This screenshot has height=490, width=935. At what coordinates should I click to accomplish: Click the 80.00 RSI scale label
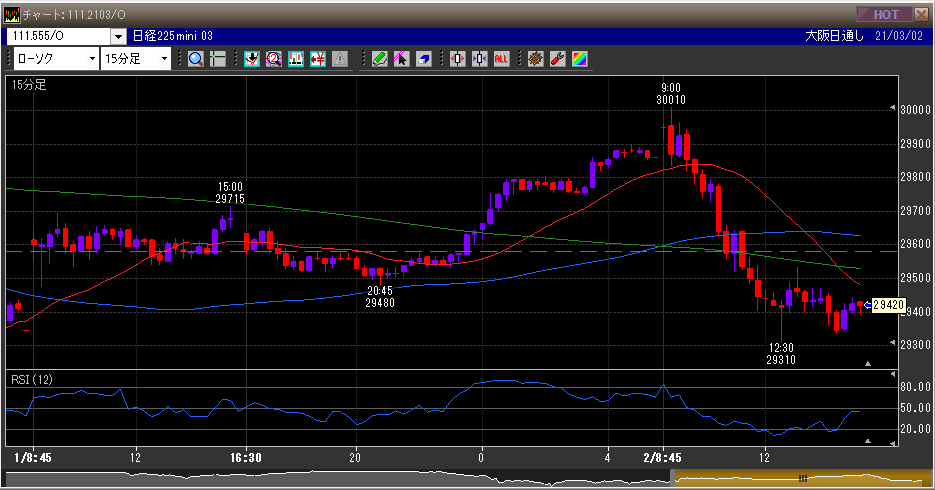(x=915, y=387)
